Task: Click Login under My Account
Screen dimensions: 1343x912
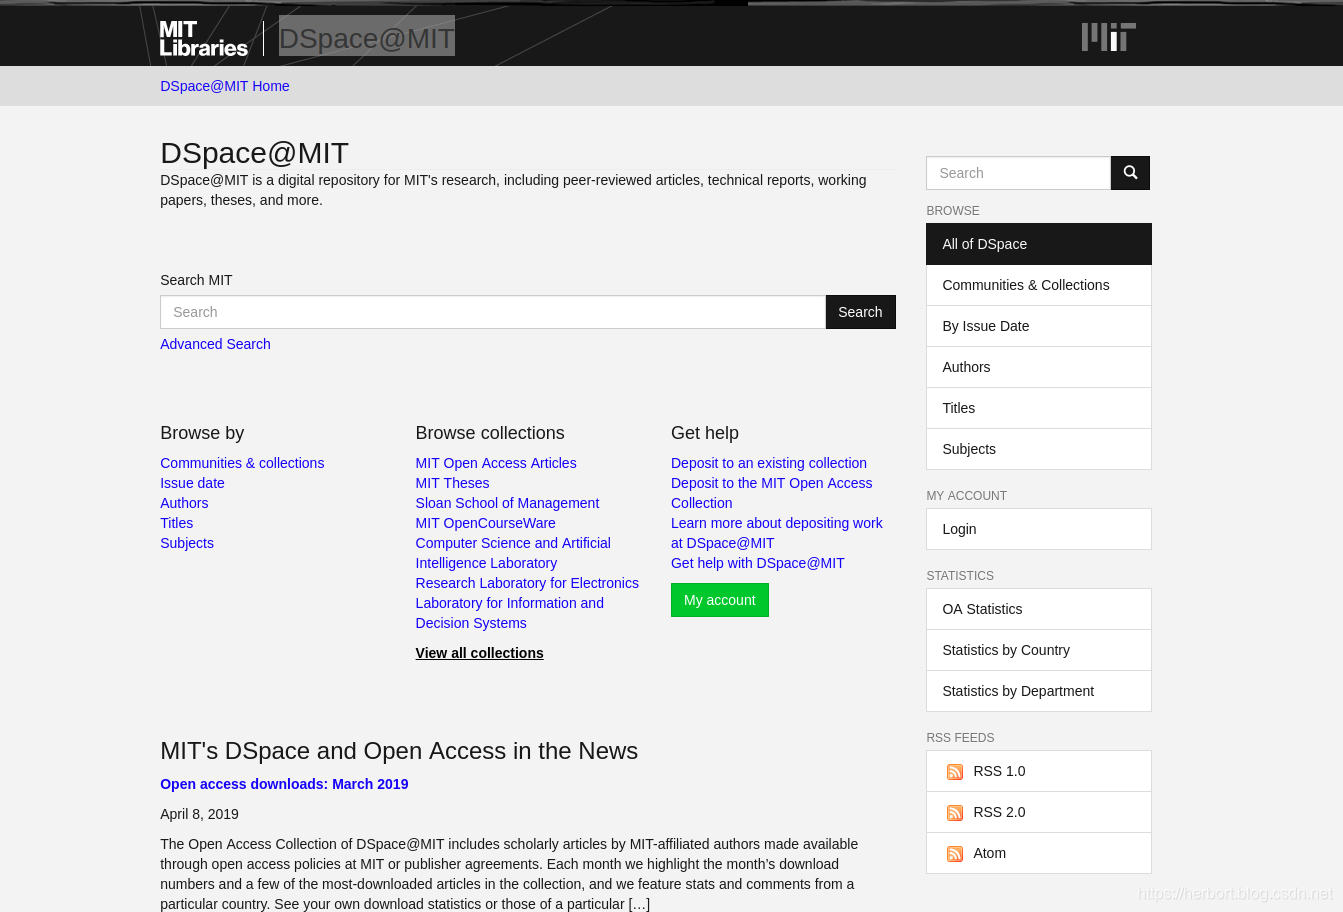Action: 1039,529
